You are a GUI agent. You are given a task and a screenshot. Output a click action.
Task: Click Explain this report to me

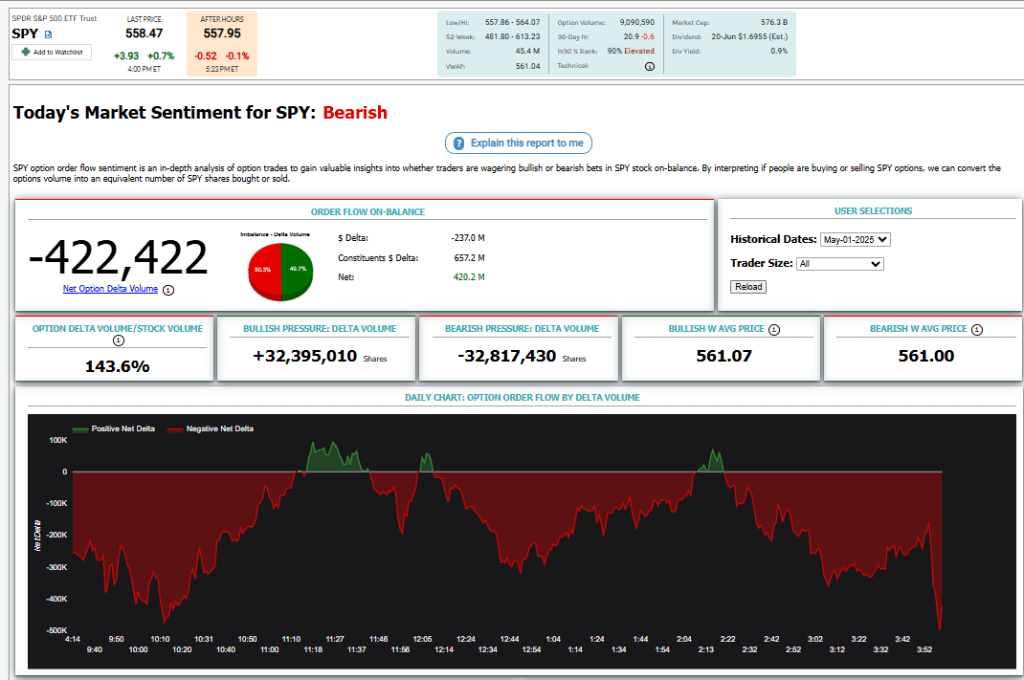519,143
